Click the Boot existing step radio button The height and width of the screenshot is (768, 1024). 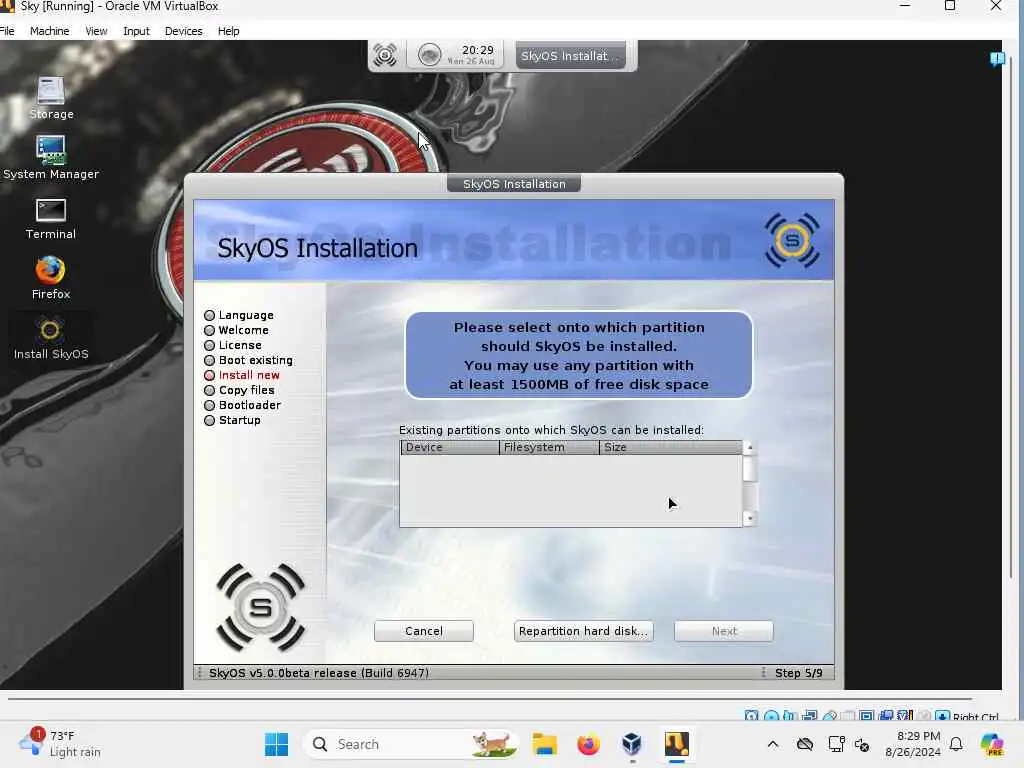click(x=210, y=360)
